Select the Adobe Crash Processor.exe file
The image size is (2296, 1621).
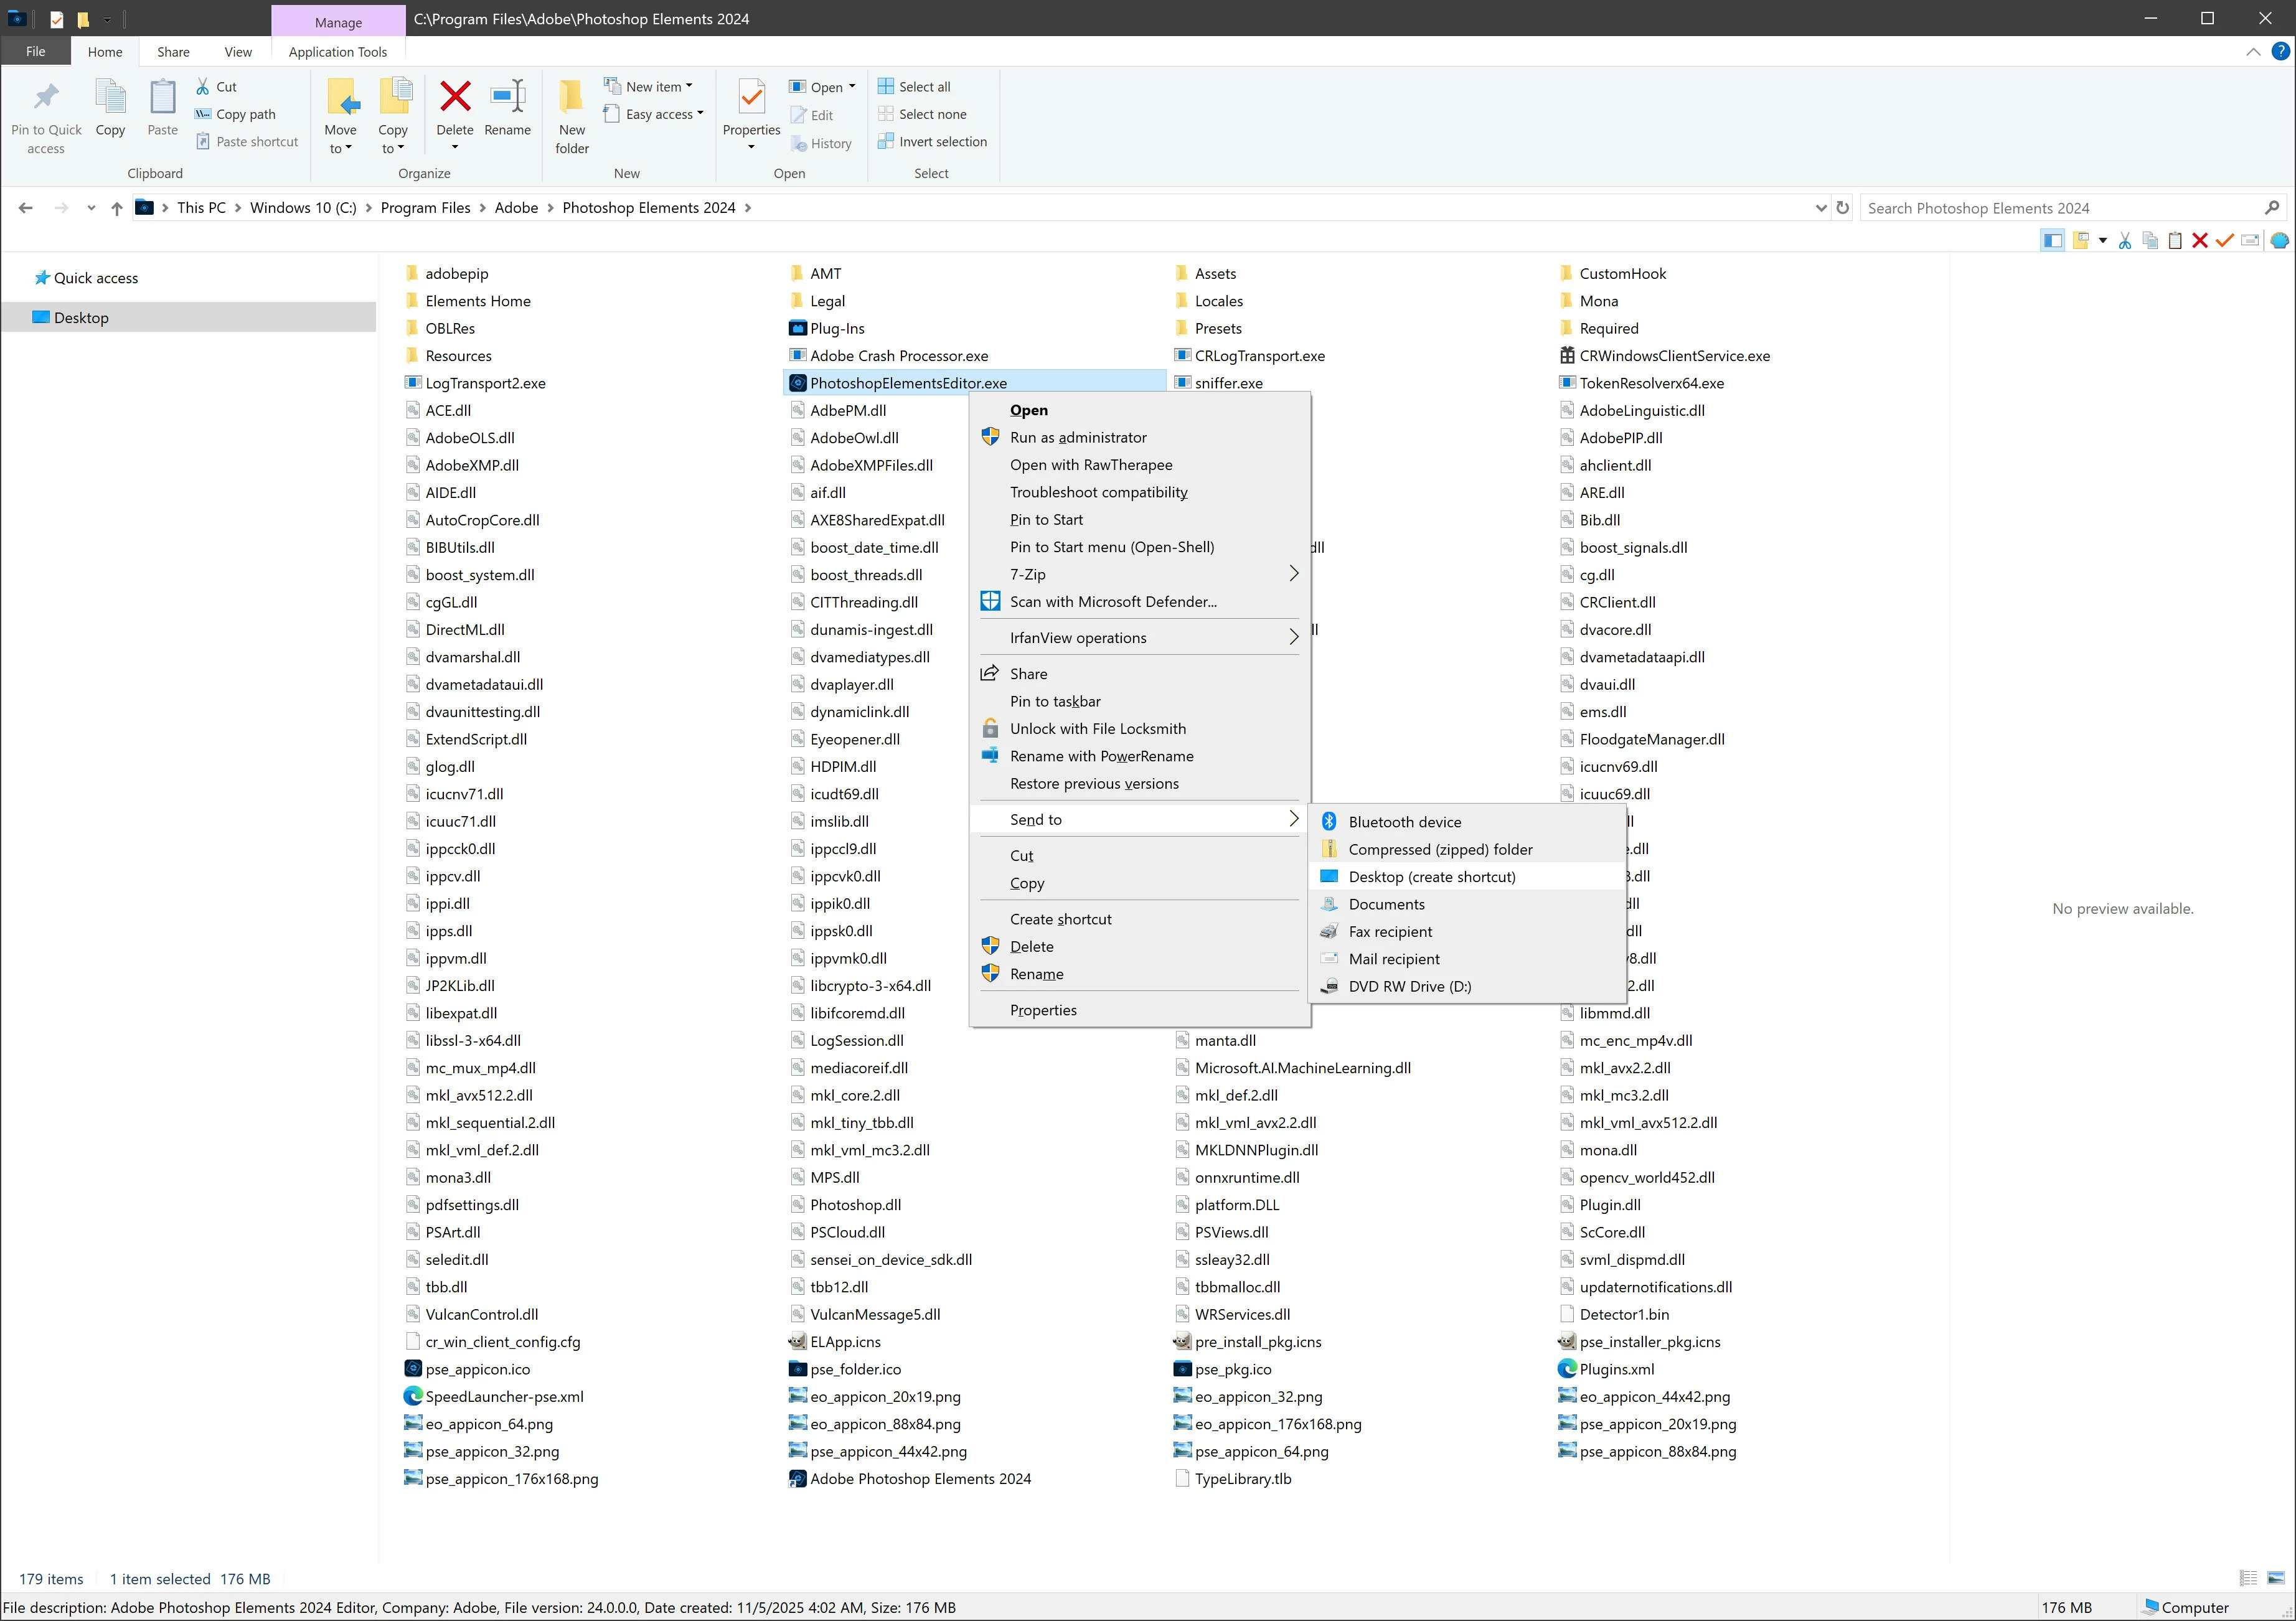click(x=889, y=355)
